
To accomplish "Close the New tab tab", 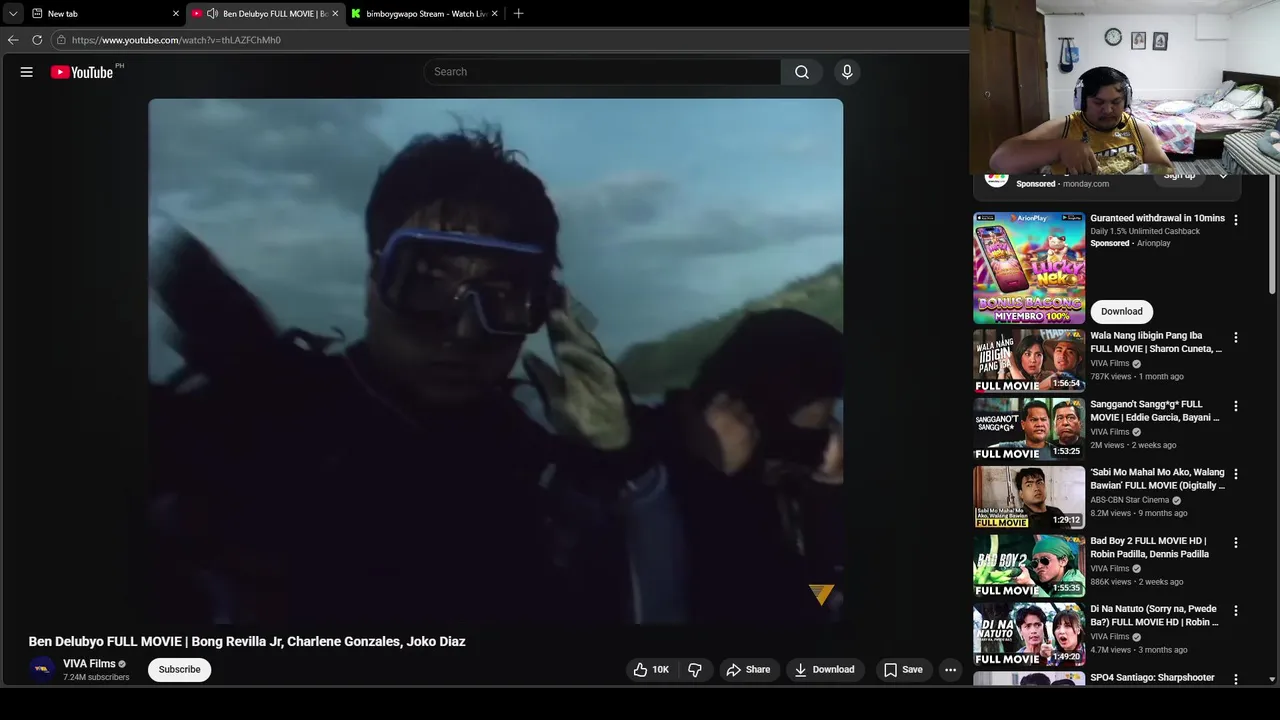I will pyautogui.click(x=176, y=14).
